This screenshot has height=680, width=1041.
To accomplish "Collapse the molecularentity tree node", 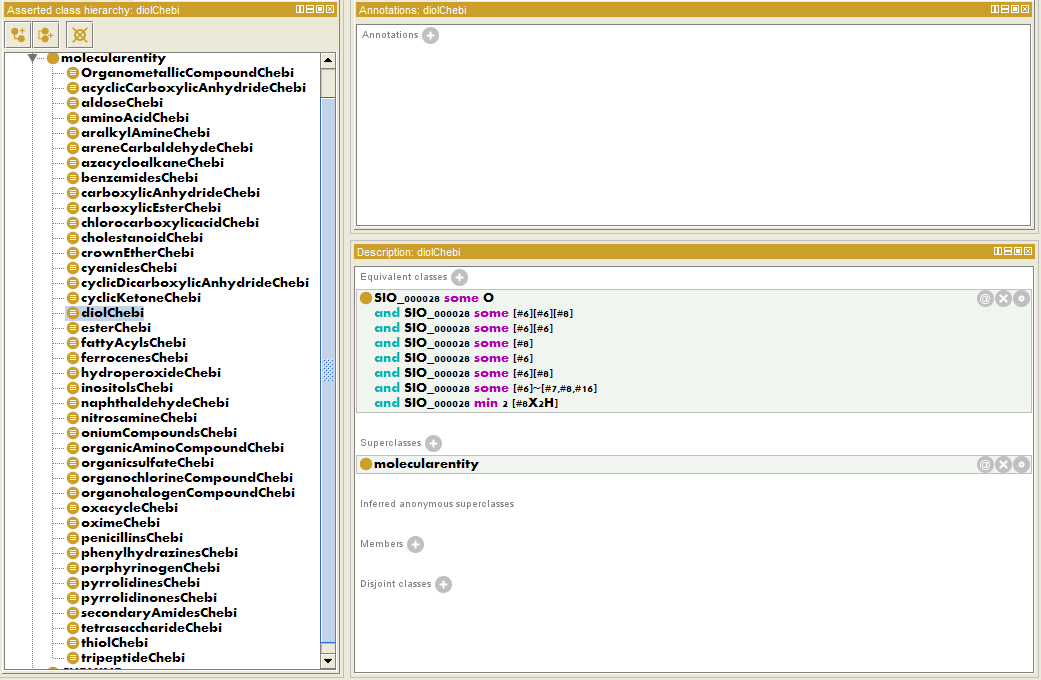I will point(32,58).
